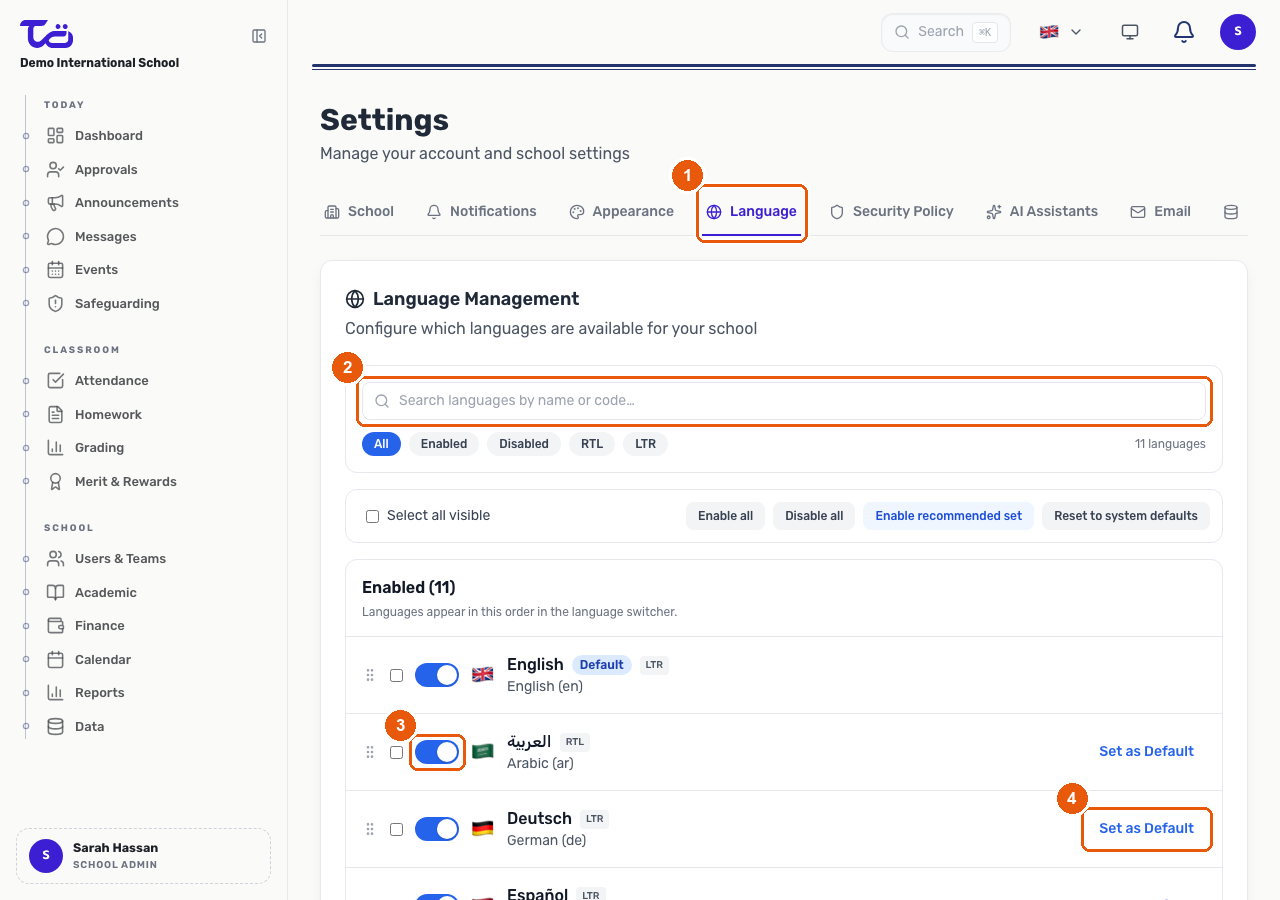Set Arabic as Default
This screenshot has width=1280, height=900.
tap(1146, 752)
